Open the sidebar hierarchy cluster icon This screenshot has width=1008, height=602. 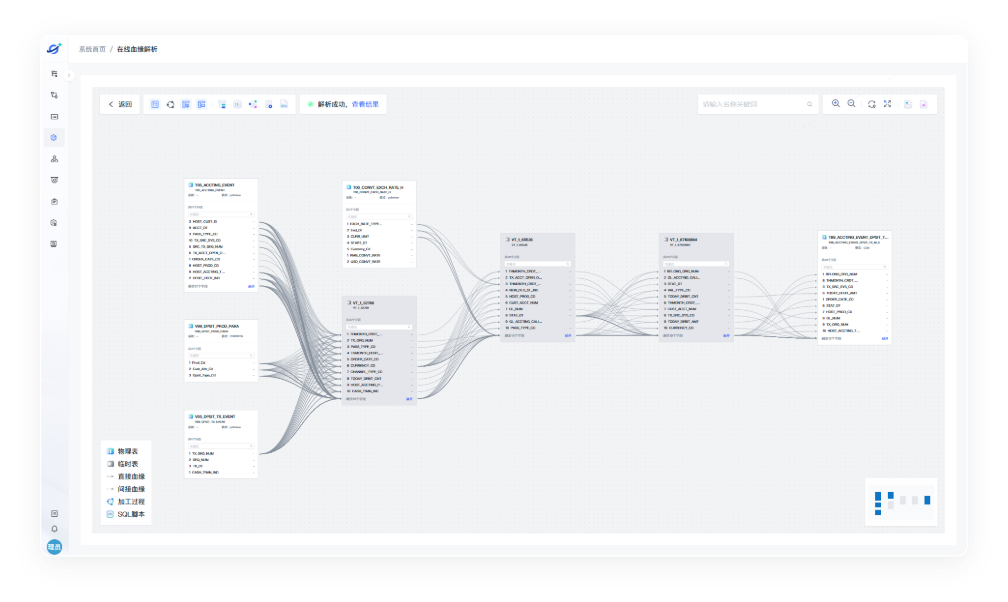(54, 159)
